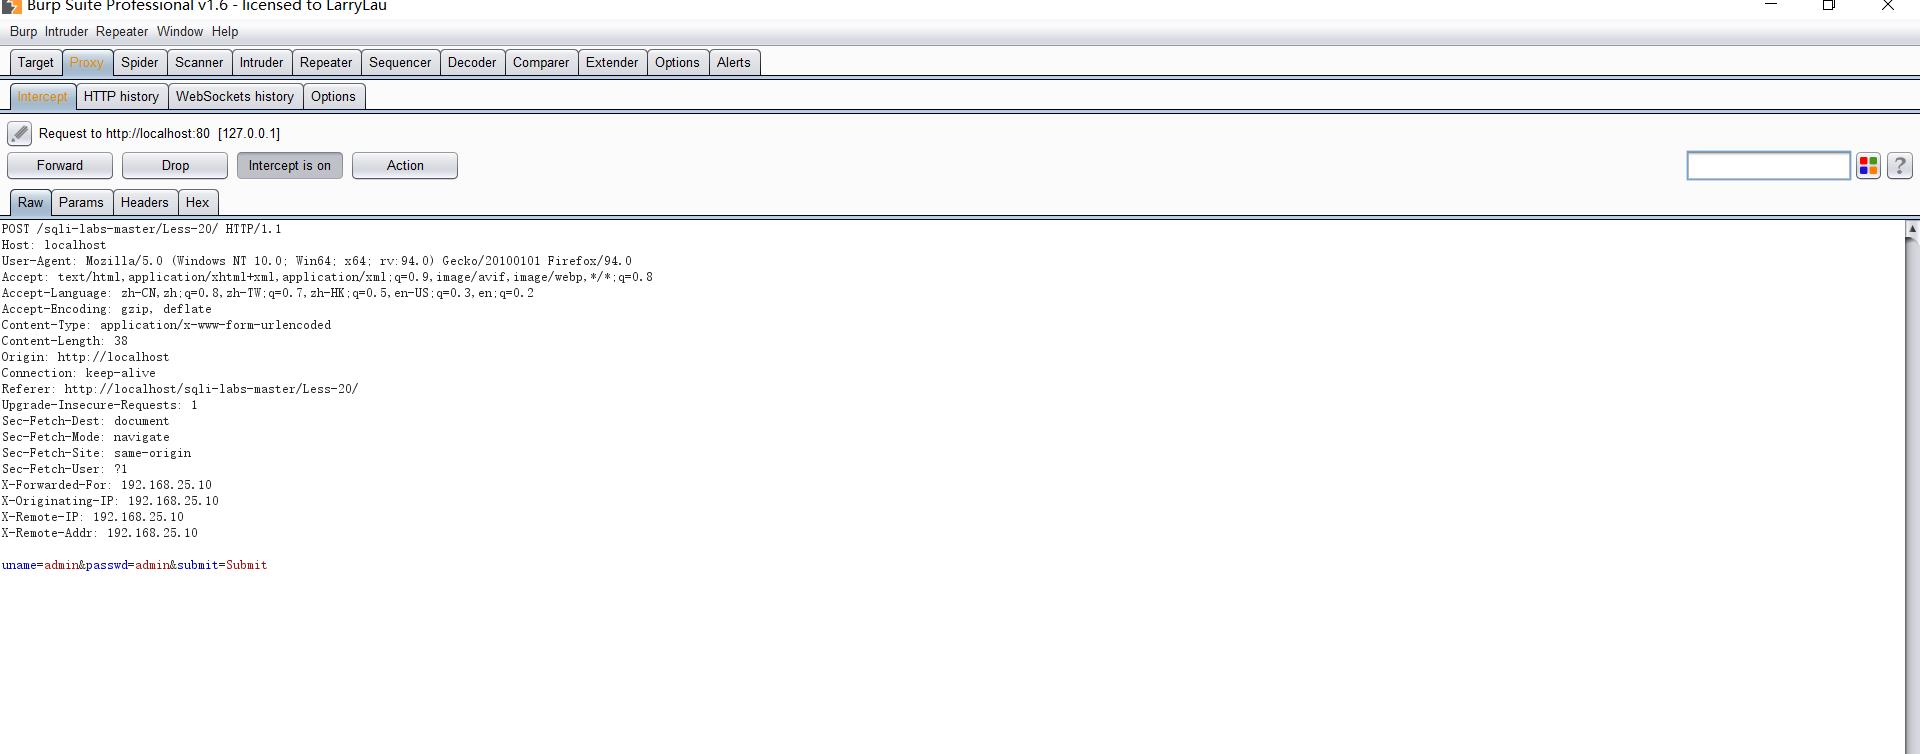Viewport: 1920px width, 754px height.
Task: Click the Referer header line
Action: (x=180, y=389)
